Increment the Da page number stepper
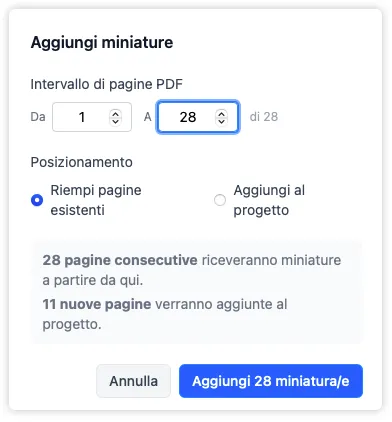 [115, 113]
